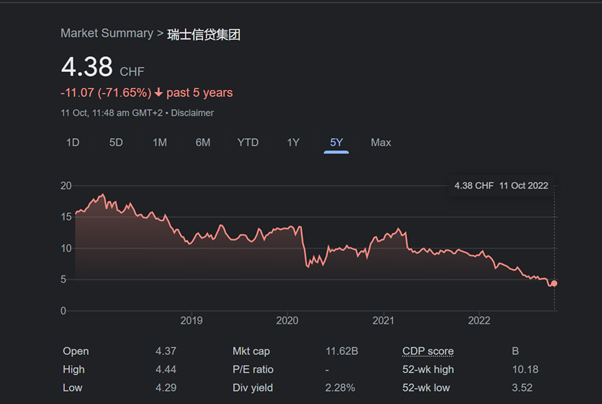Switch chart to 1M range
Viewport: 602px width, 404px height.
(160, 142)
